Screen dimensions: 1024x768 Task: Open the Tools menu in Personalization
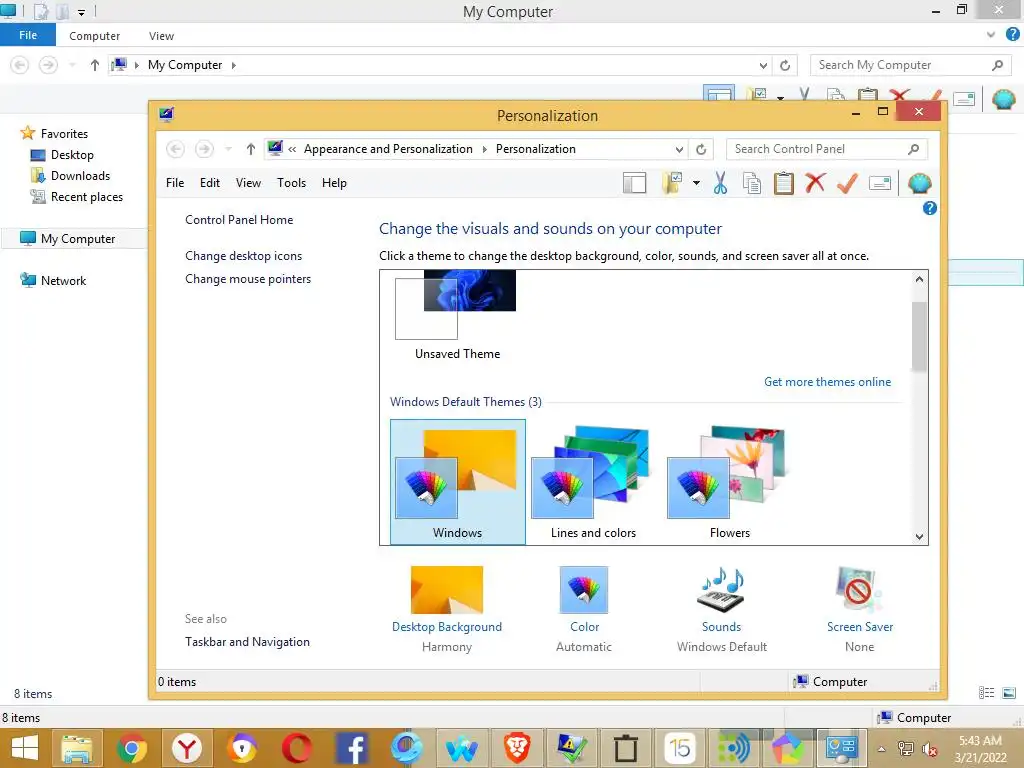(x=291, y=183)
